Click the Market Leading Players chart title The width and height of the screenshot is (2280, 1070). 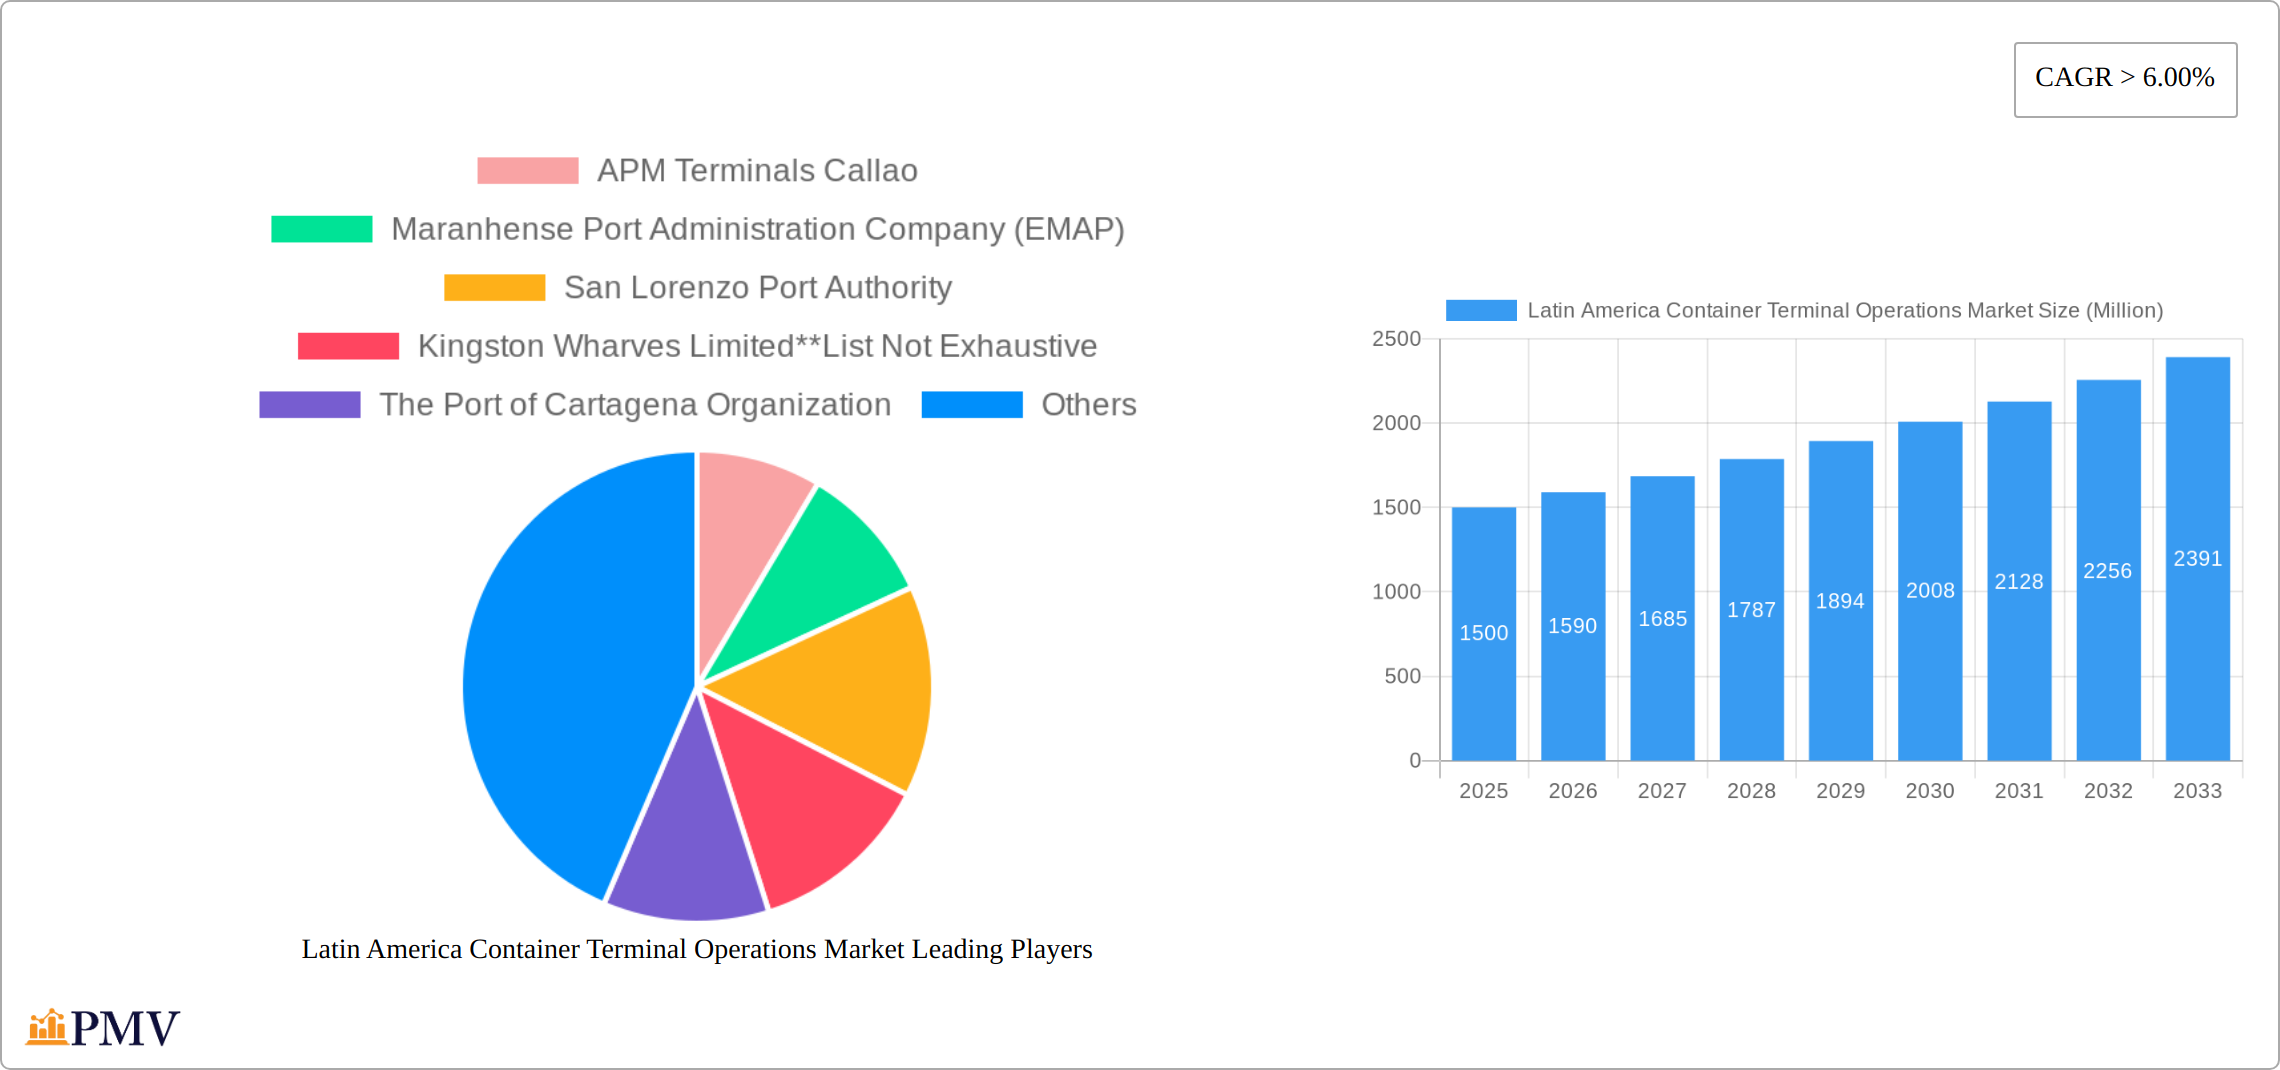coord(696,949)
